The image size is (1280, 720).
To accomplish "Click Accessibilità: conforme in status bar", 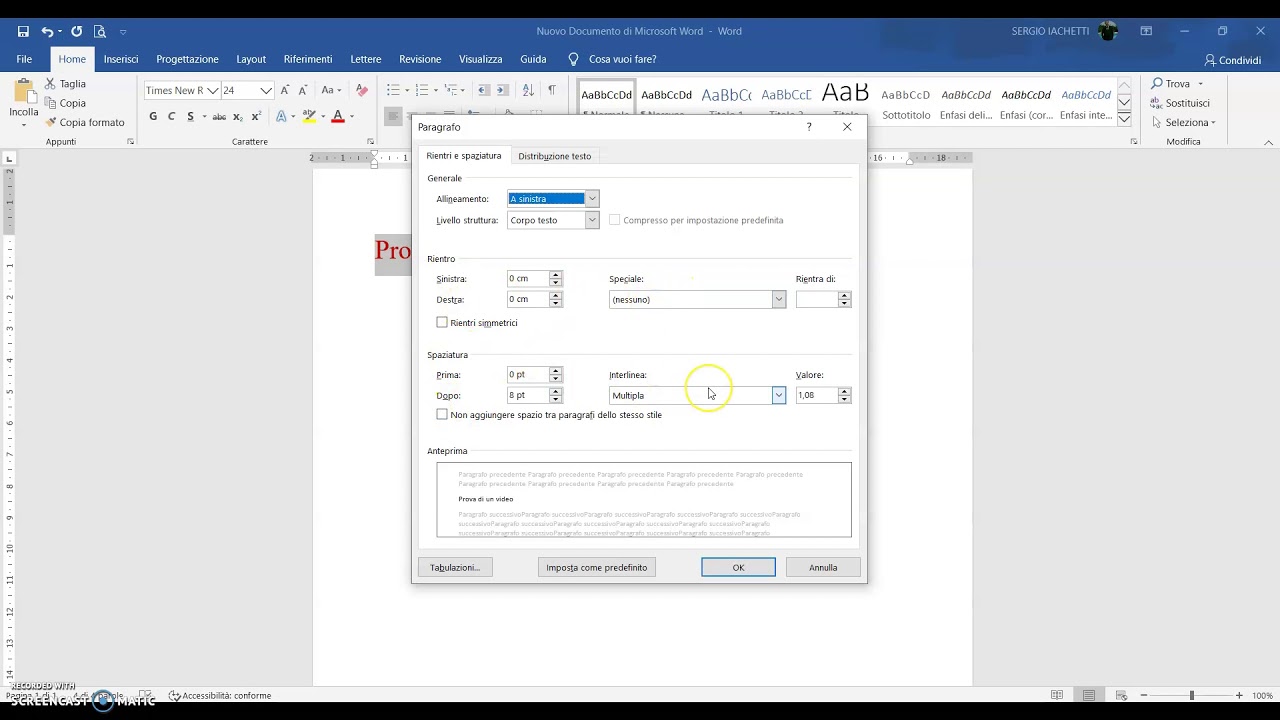I will pos(219,695).
